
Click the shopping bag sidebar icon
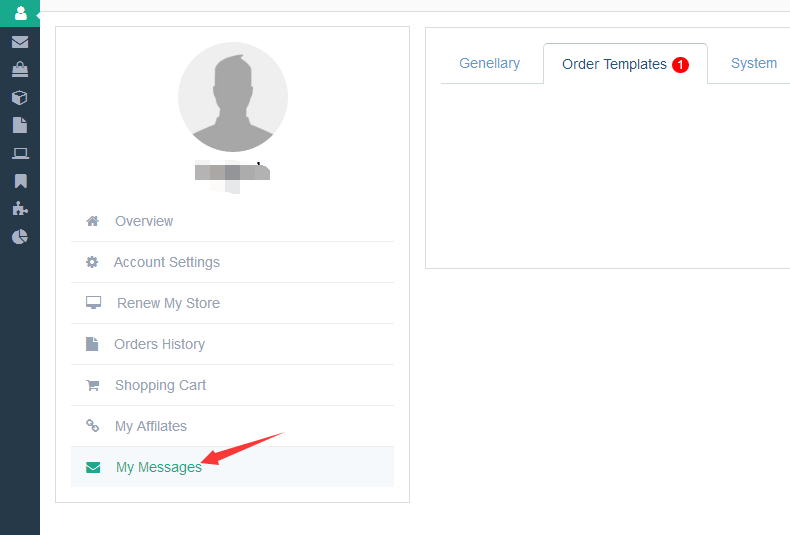[20, 70]
